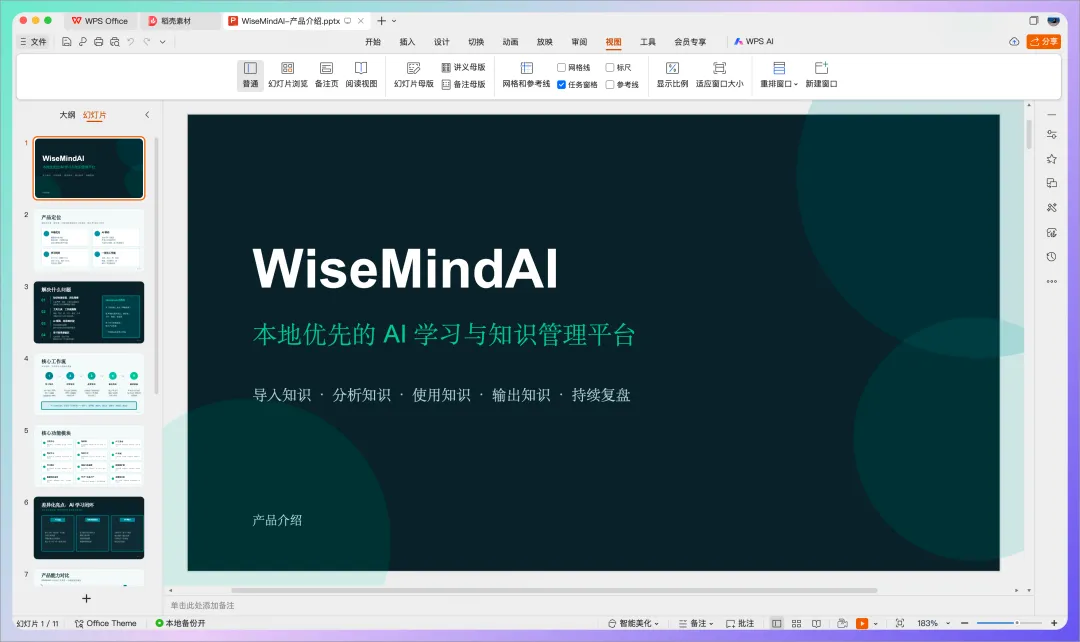Click the zoom in plus button
The image size is (1080, 642).
click(x=1054, y=623)
